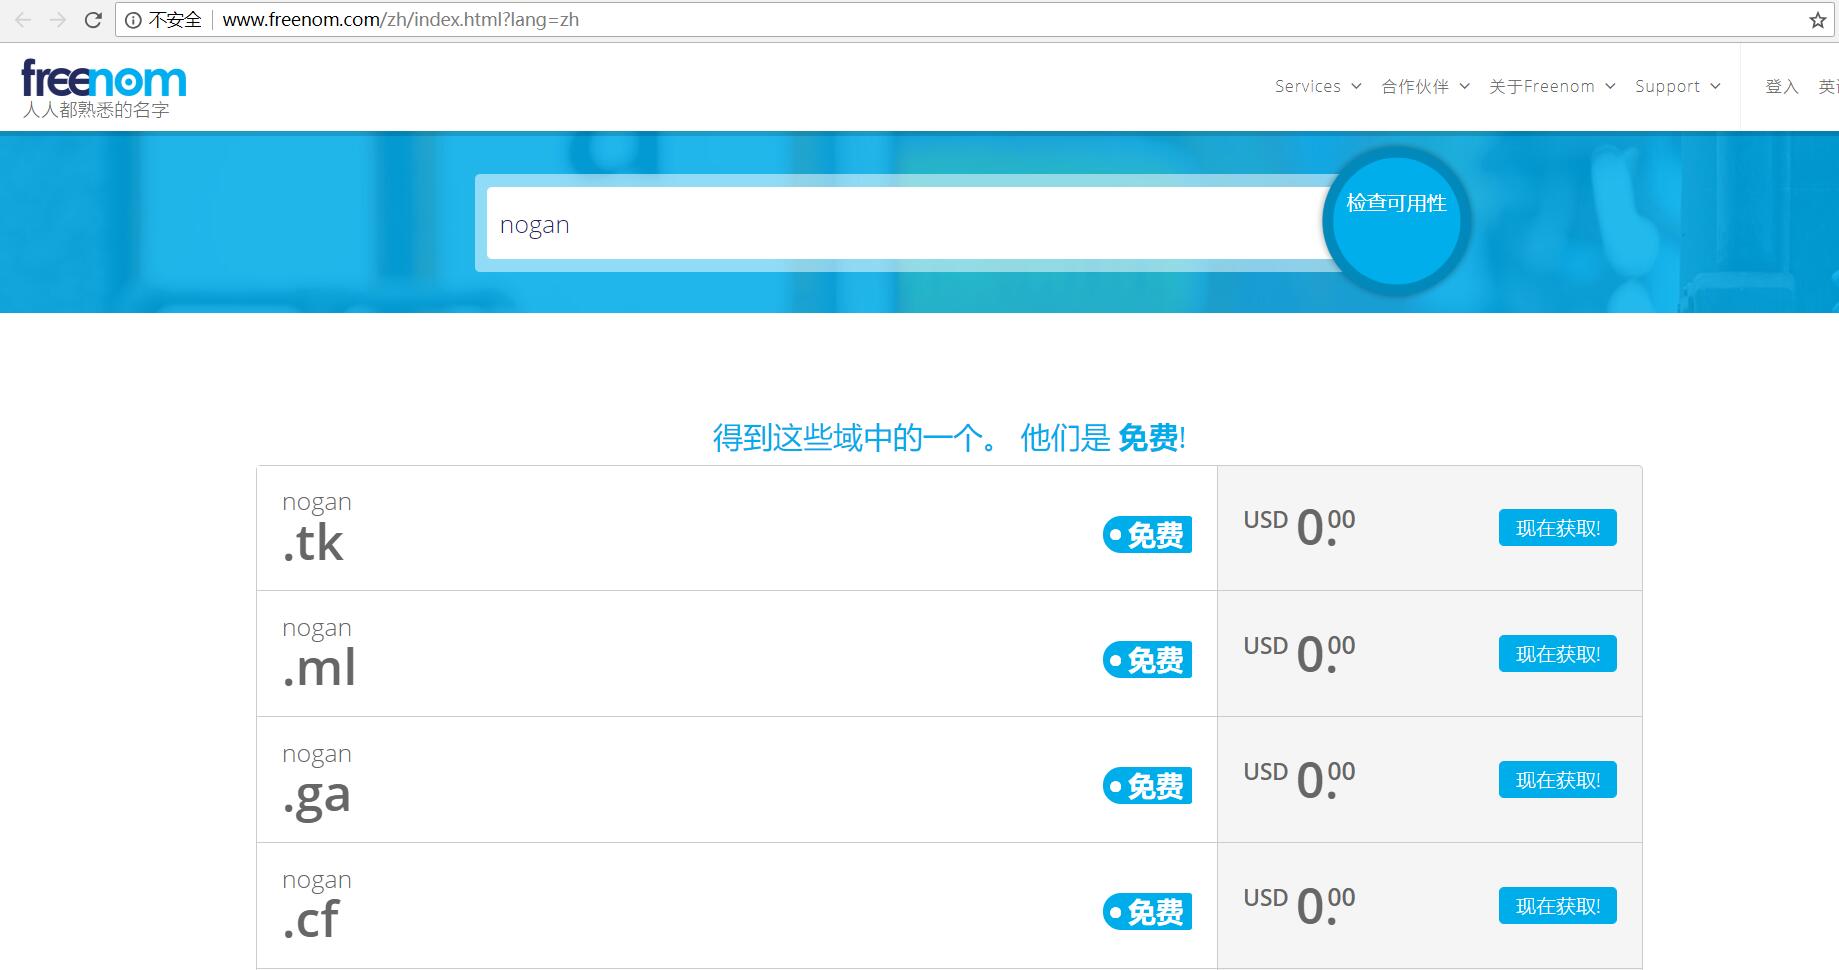The width and height of the screenshot is (1839, 970).
Task: Click the free badge for nogan.ga
Action: [1147, 786]
